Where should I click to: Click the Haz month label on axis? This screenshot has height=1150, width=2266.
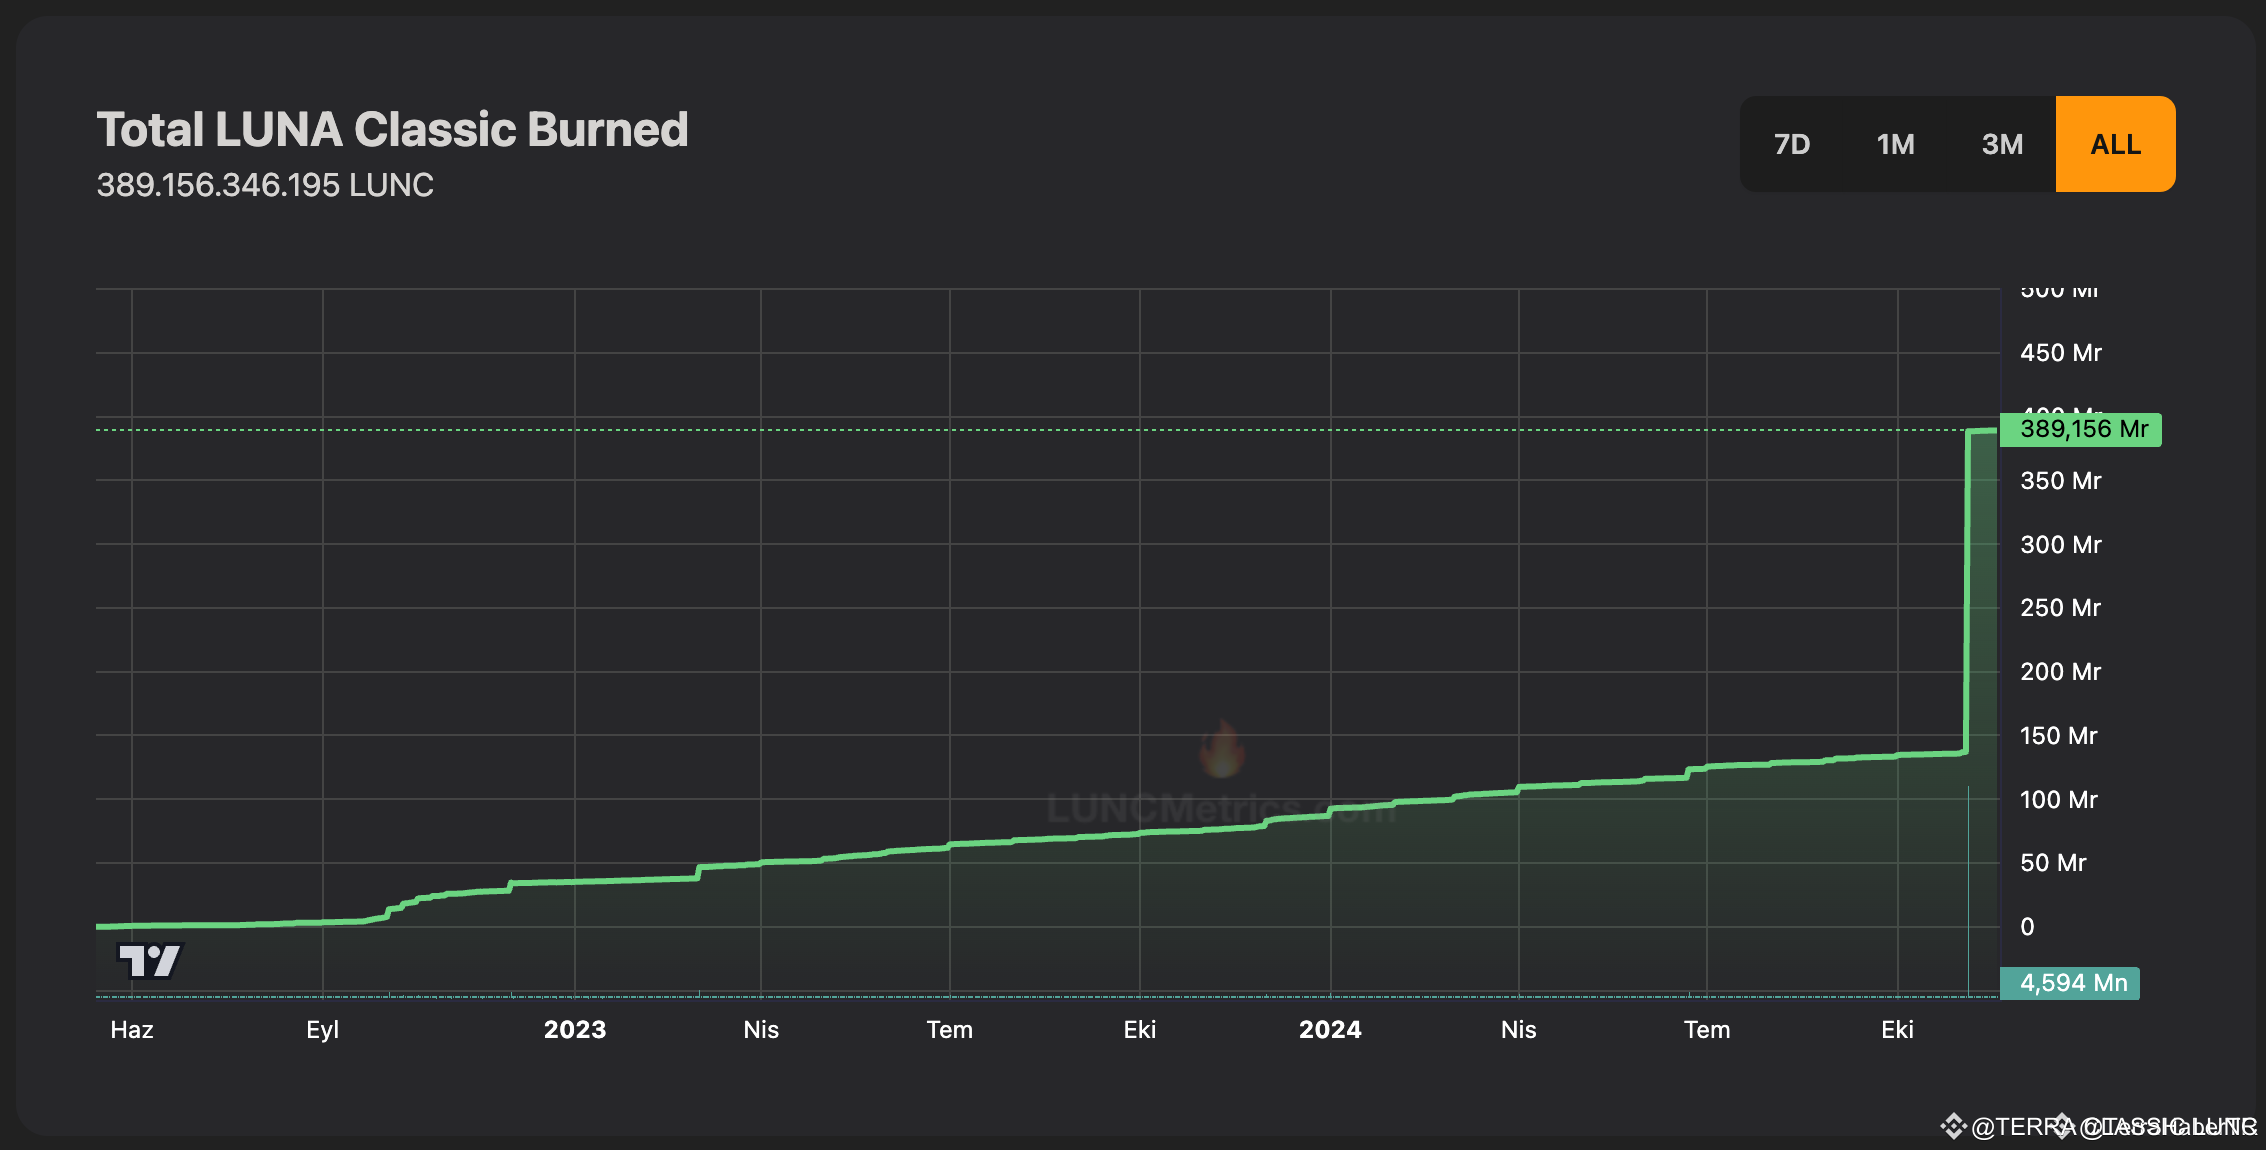tap(132, 1030)
